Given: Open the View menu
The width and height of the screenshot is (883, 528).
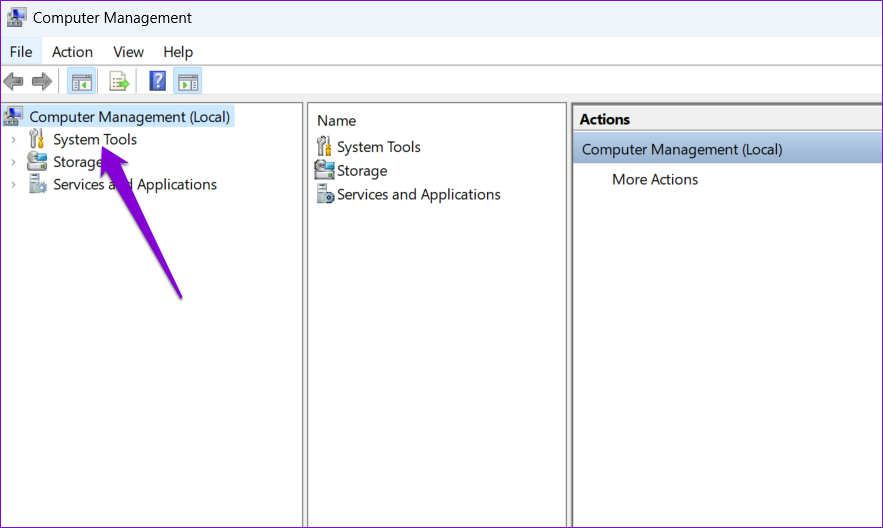Looking at the screenshot, I should pos(128,52).
